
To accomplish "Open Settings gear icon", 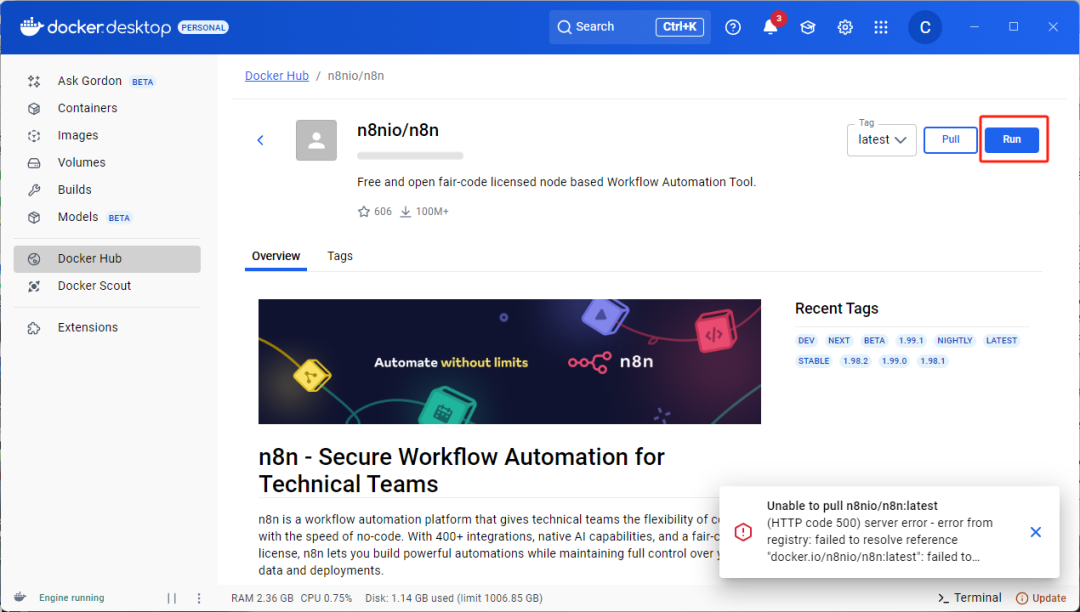I will coord(844,28).
